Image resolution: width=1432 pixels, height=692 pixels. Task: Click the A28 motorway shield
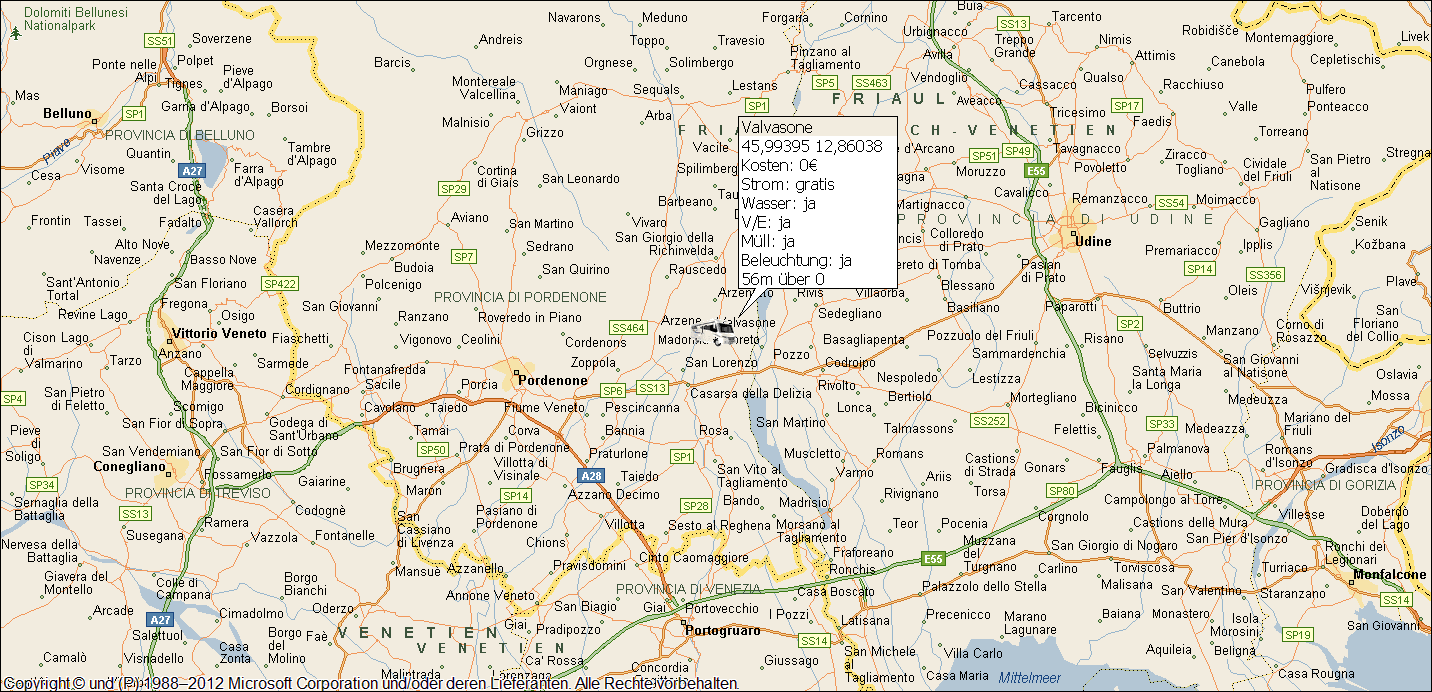click(590, 476)
